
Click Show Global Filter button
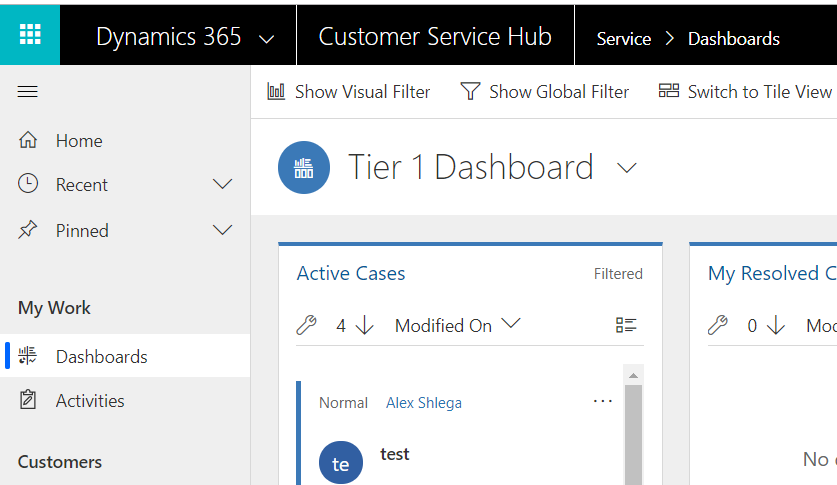pyautogui.click(x=544, y=92)
